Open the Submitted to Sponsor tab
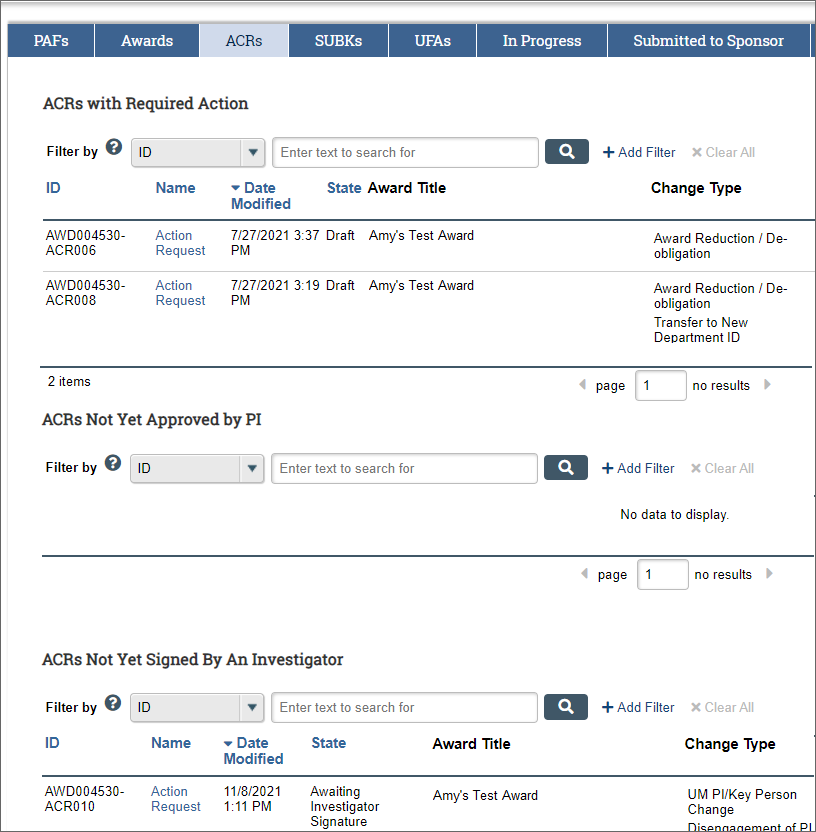This screenshot has height=832, width=816. [708, 41]
